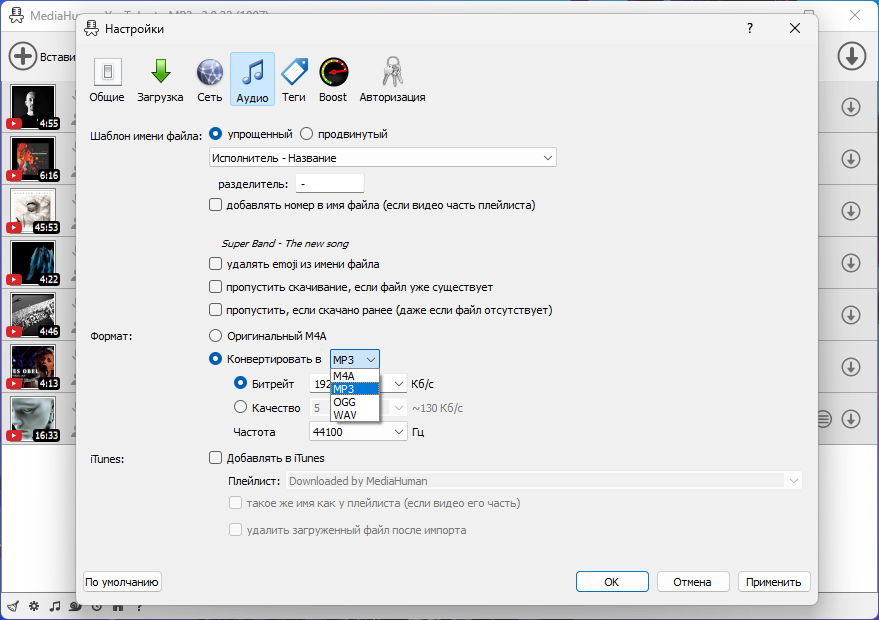Image resolution: width=879 pixels, height=620 pixels.
Task: Expand the bitrate Кб/с dropdown arrow
Action: pyautogui.click(x=399, y=384)
